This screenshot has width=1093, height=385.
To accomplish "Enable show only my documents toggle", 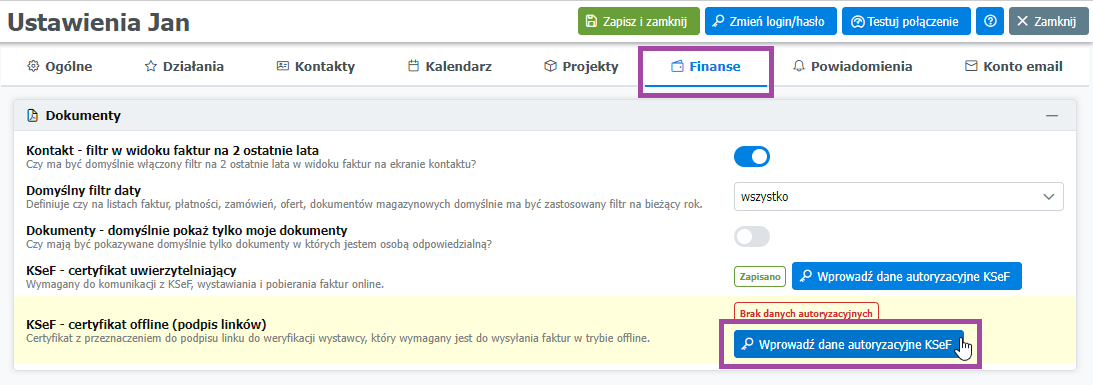I will pos(751,236).
